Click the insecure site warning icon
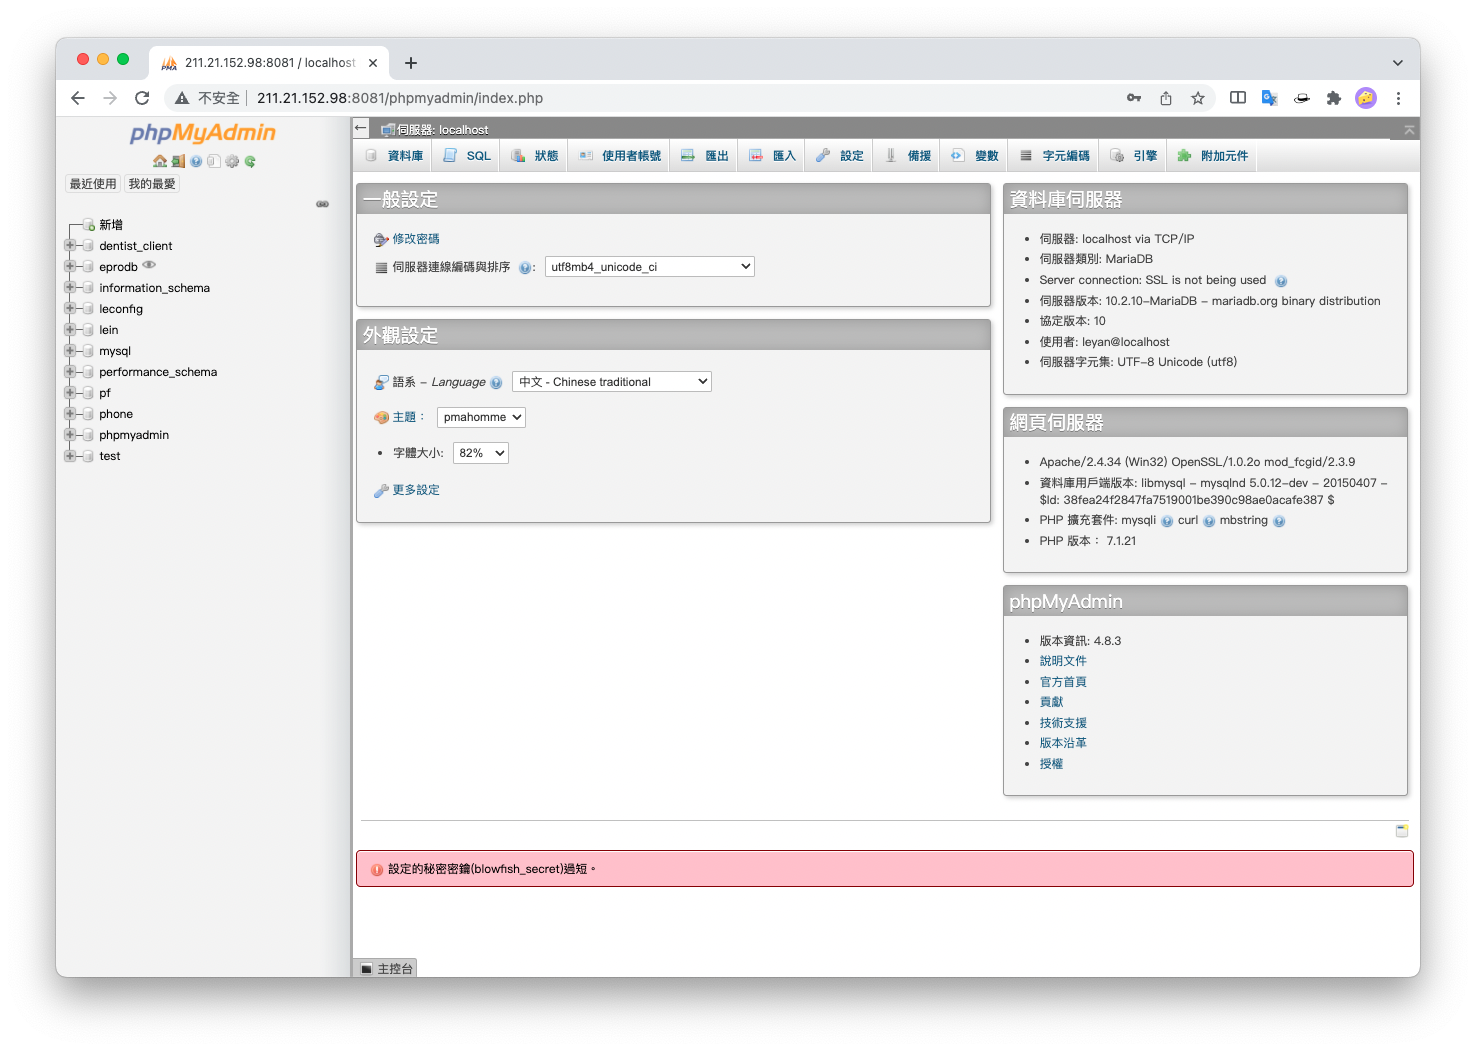1476x1051 pixels. tap(182, 98)
